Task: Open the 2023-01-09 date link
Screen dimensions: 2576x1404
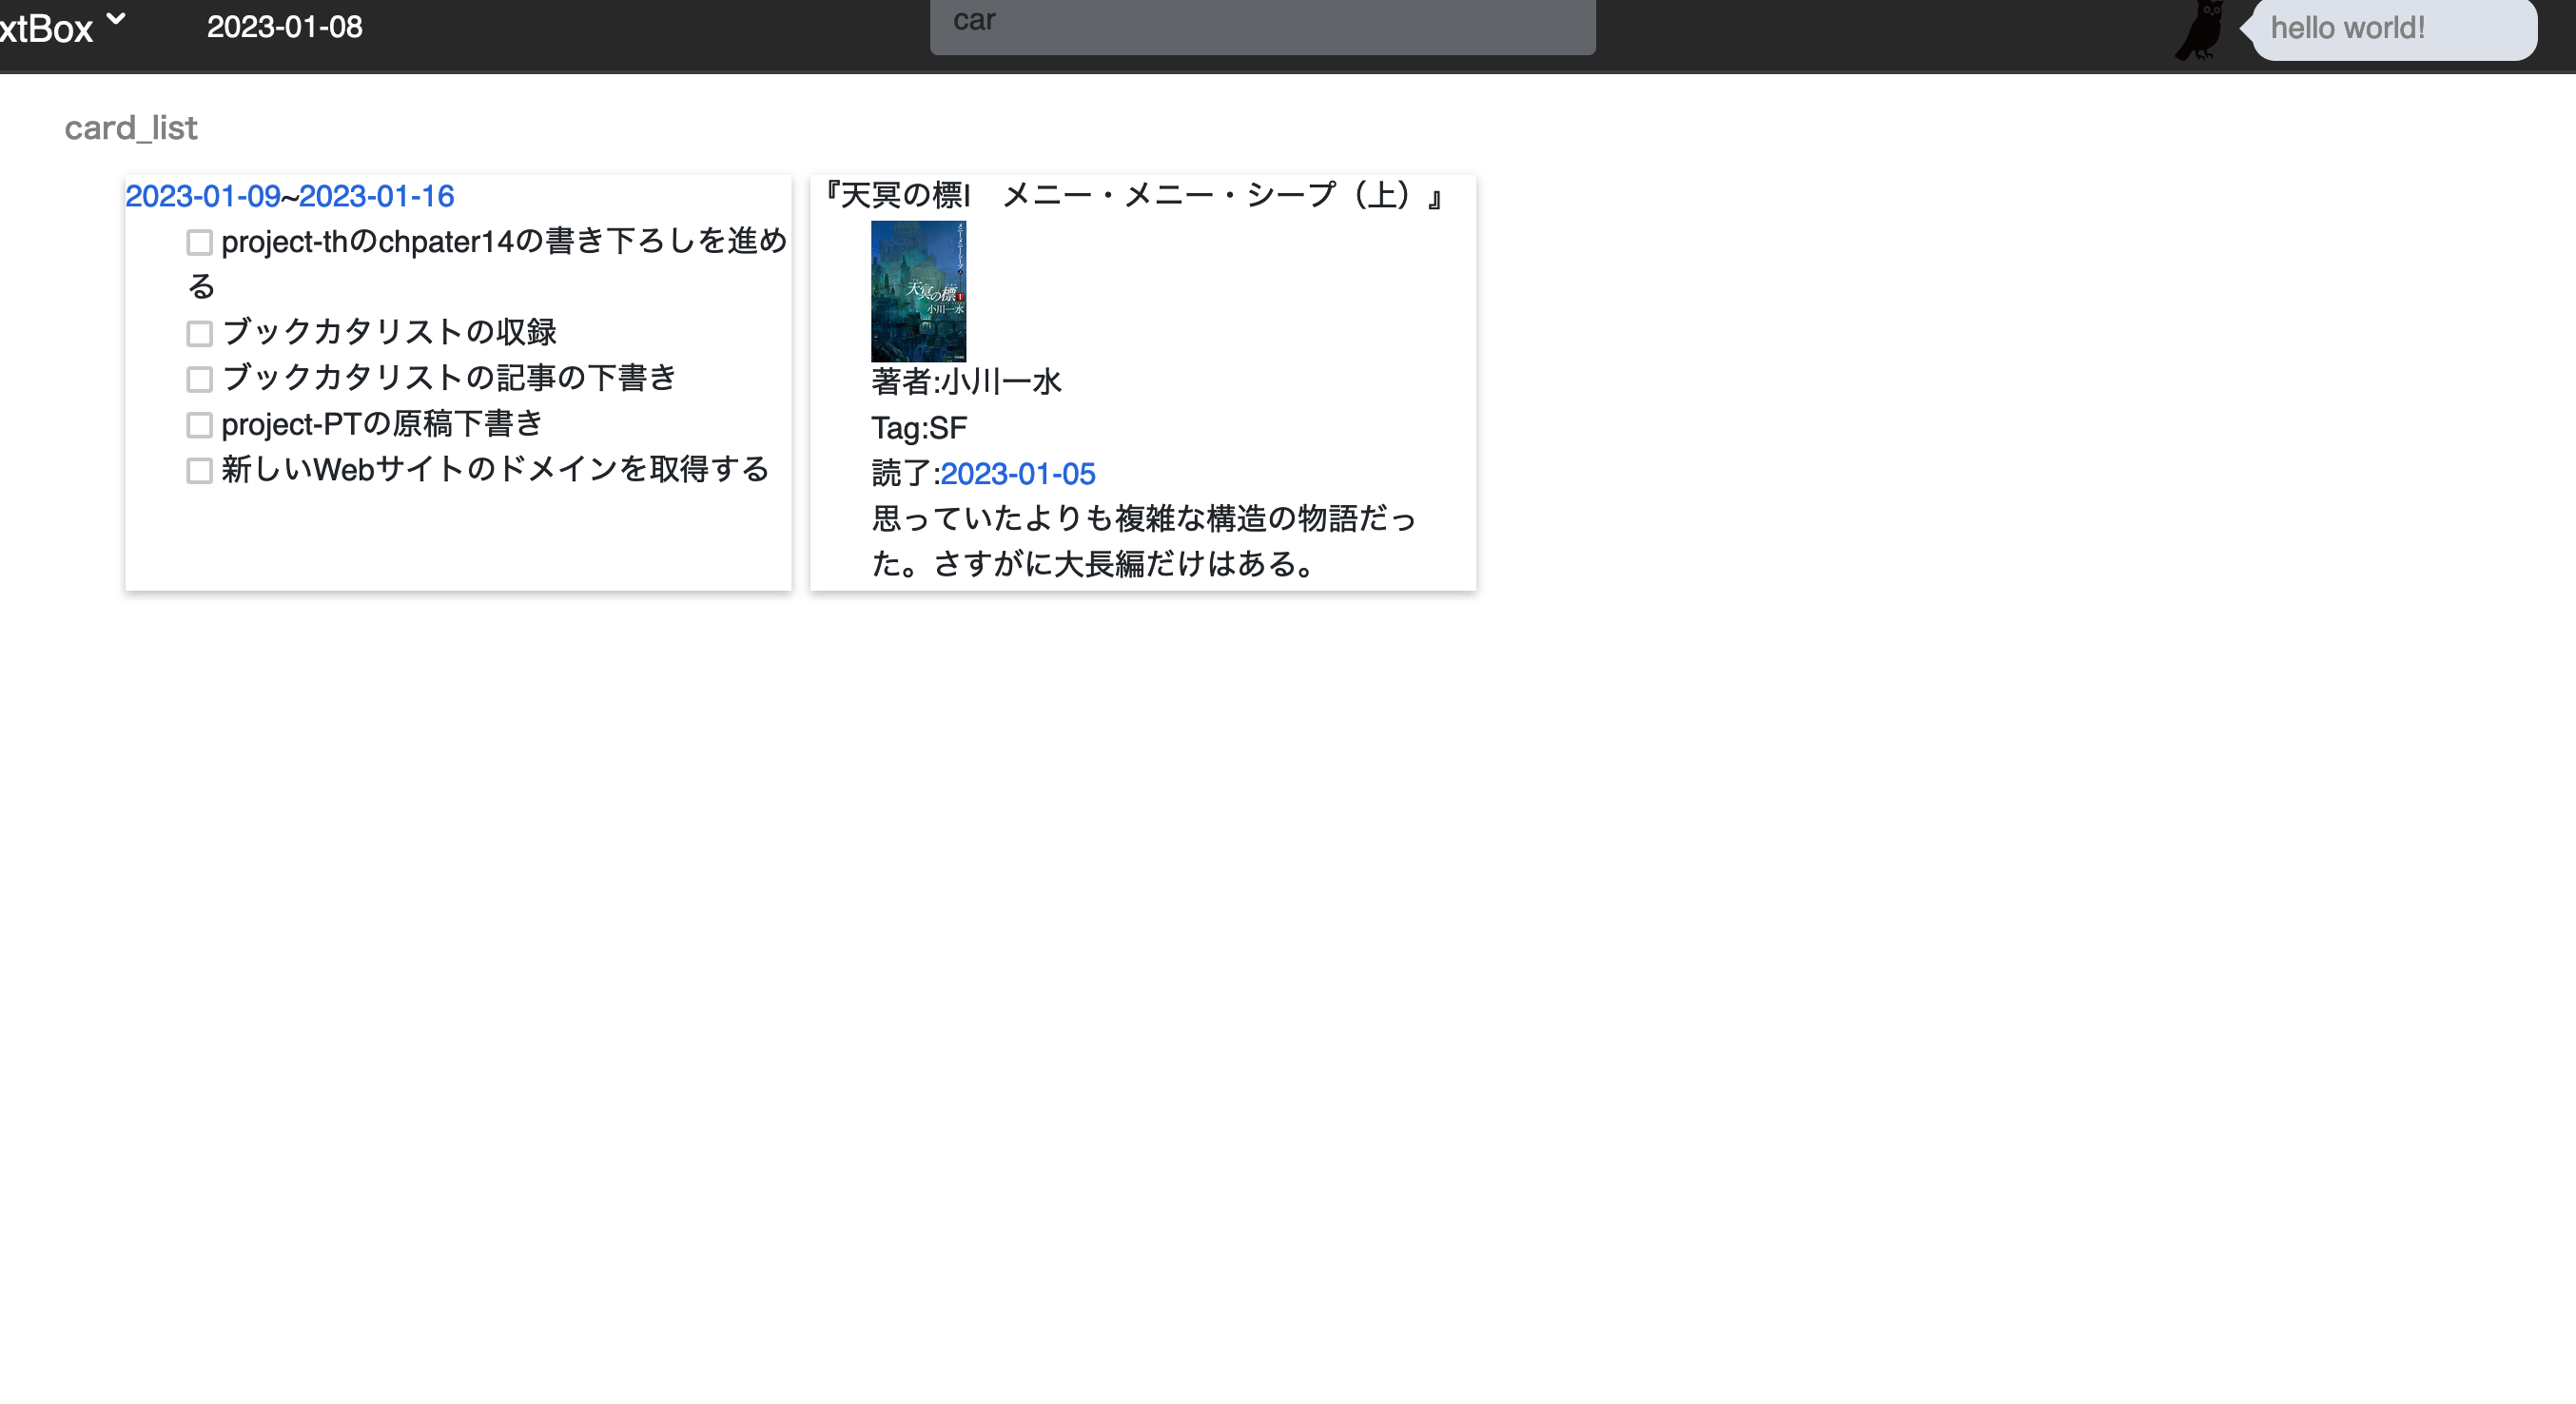Action: click(x=203, y=196)
